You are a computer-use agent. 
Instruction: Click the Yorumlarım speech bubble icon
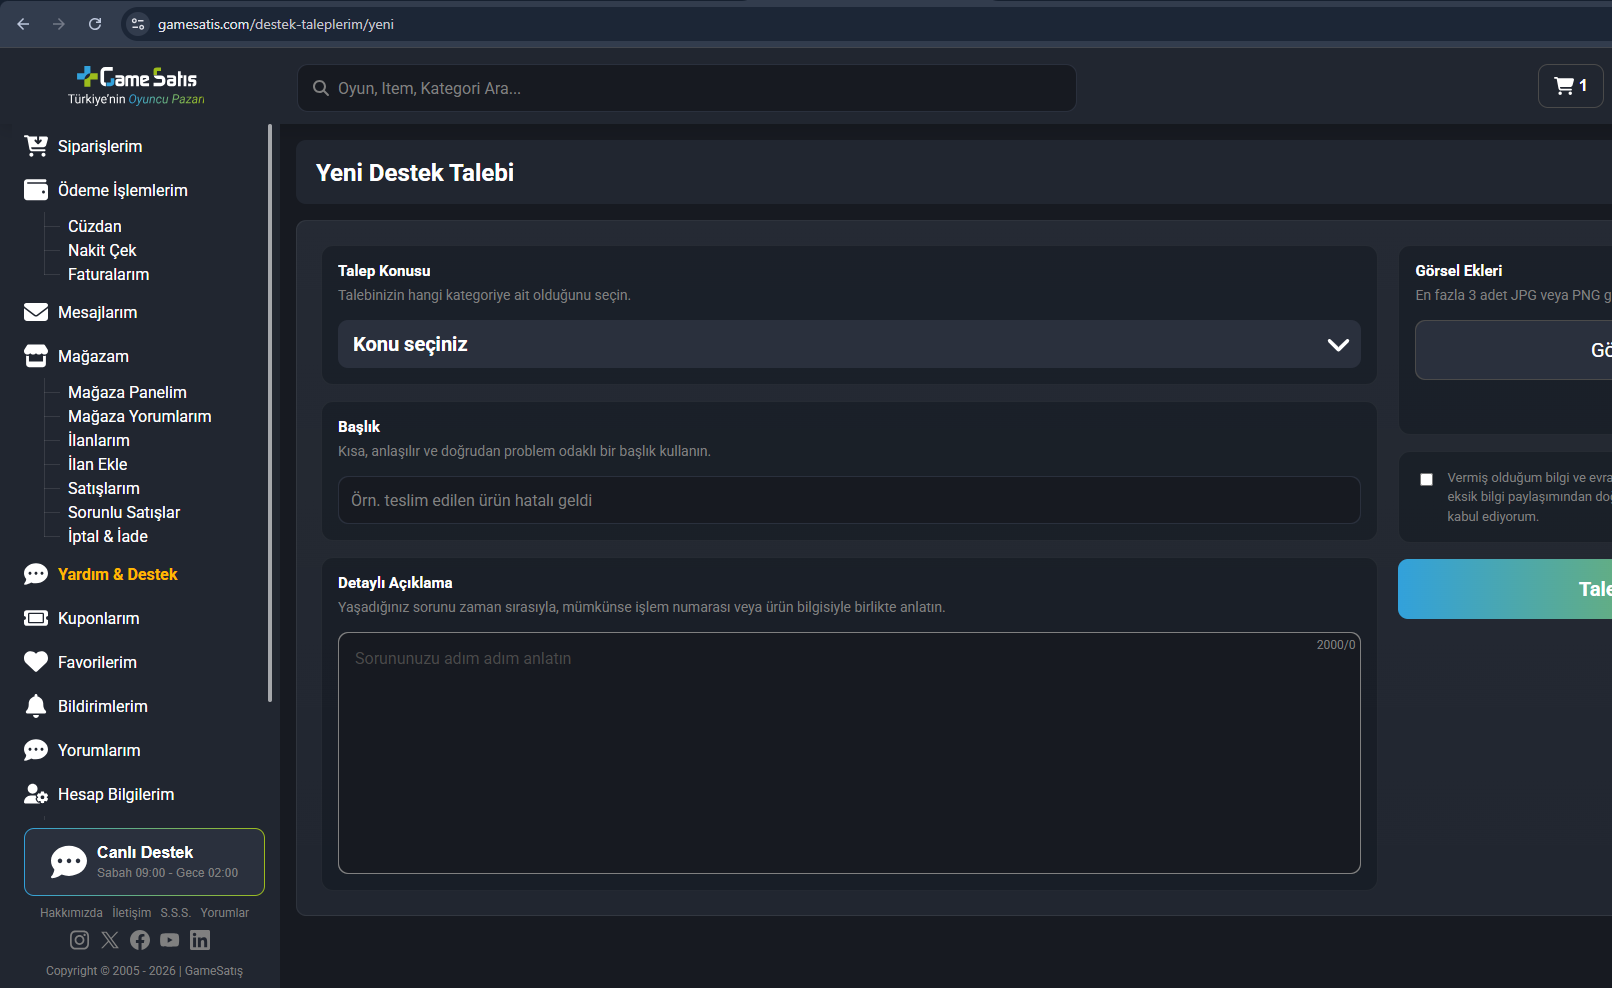(36, 750)
